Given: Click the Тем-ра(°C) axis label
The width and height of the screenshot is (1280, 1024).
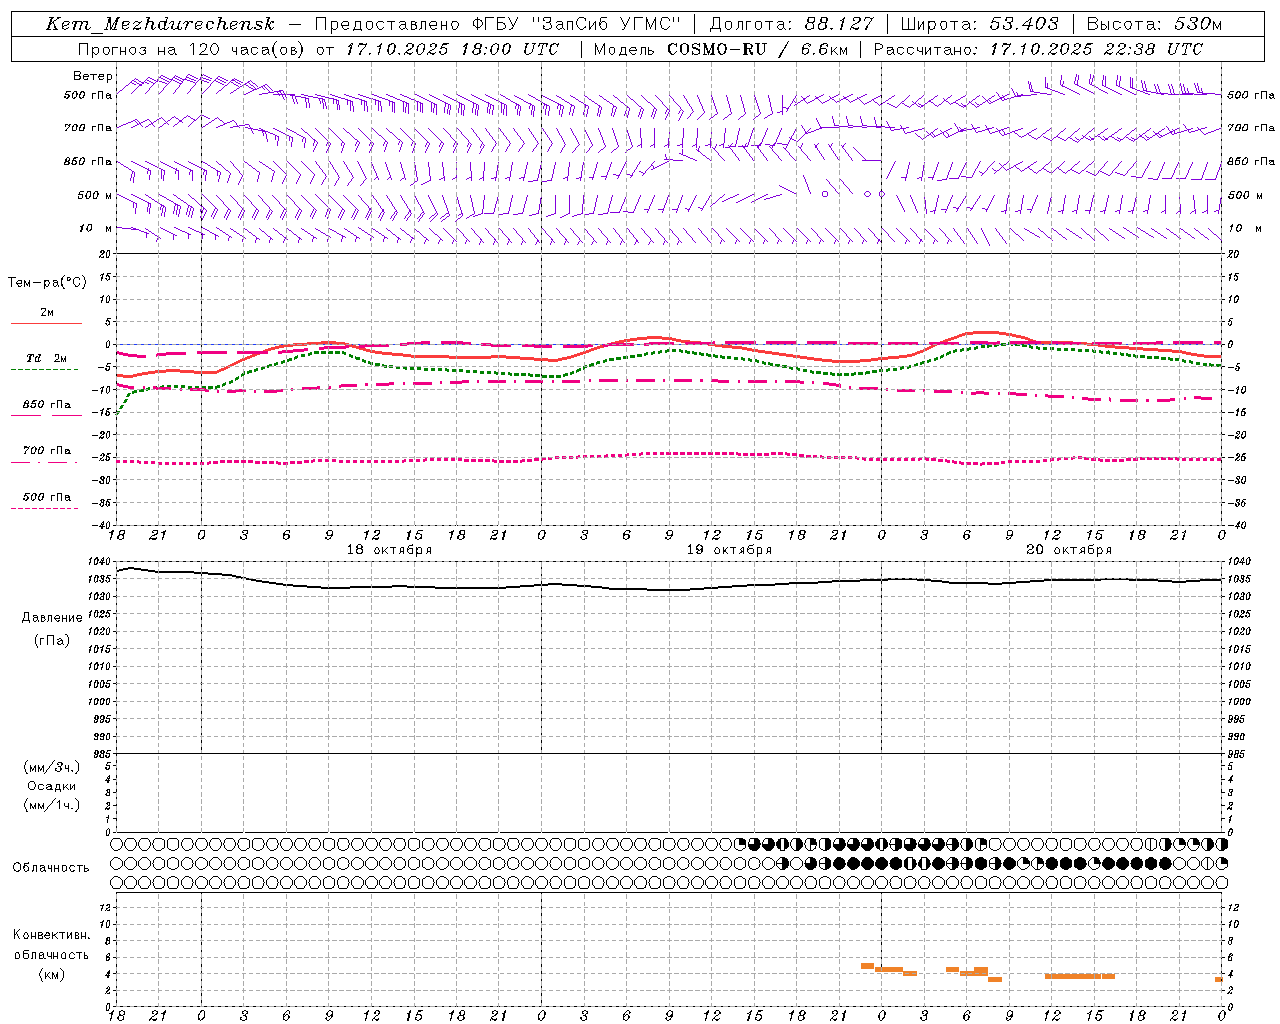Looking at the screenshot, I should [47, 283].
